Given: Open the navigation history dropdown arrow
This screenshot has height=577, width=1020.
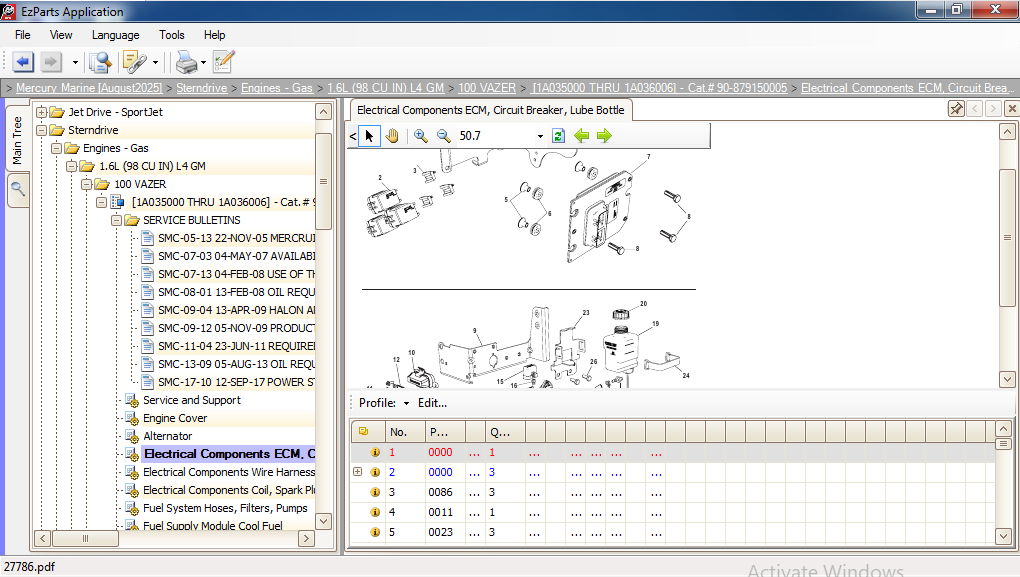Looking at the screenshot, I should (75, 63).
